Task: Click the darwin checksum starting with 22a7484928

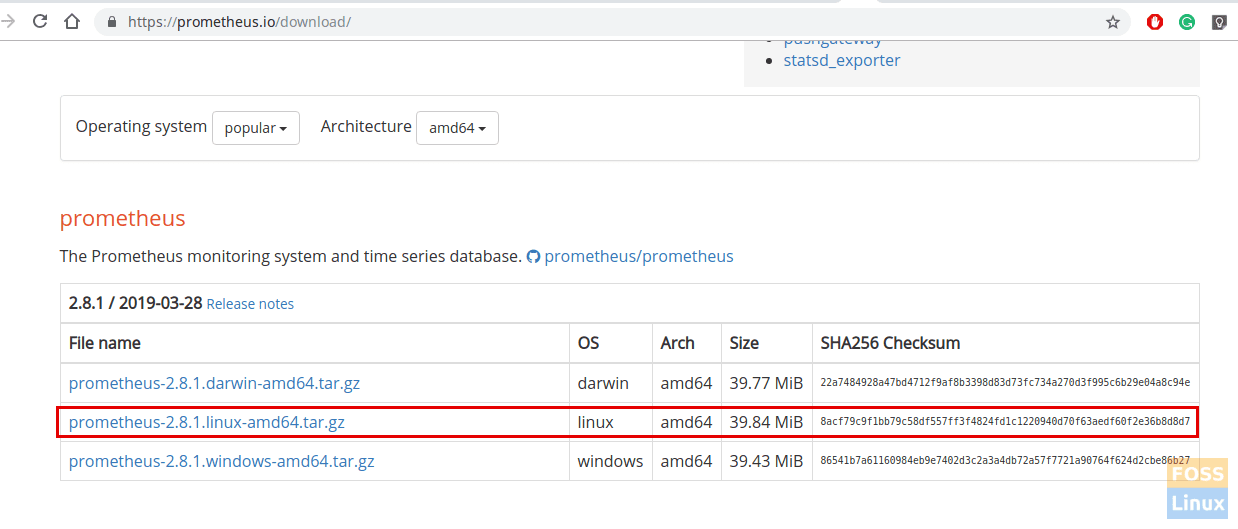Action: (x=1005, y=382)
